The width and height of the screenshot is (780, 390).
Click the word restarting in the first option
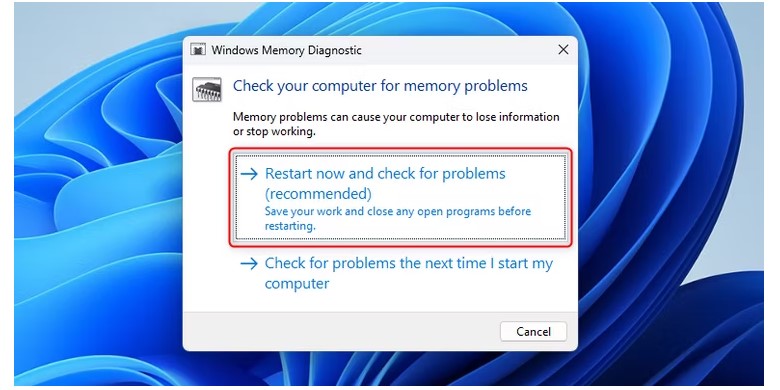coord(289,226)
